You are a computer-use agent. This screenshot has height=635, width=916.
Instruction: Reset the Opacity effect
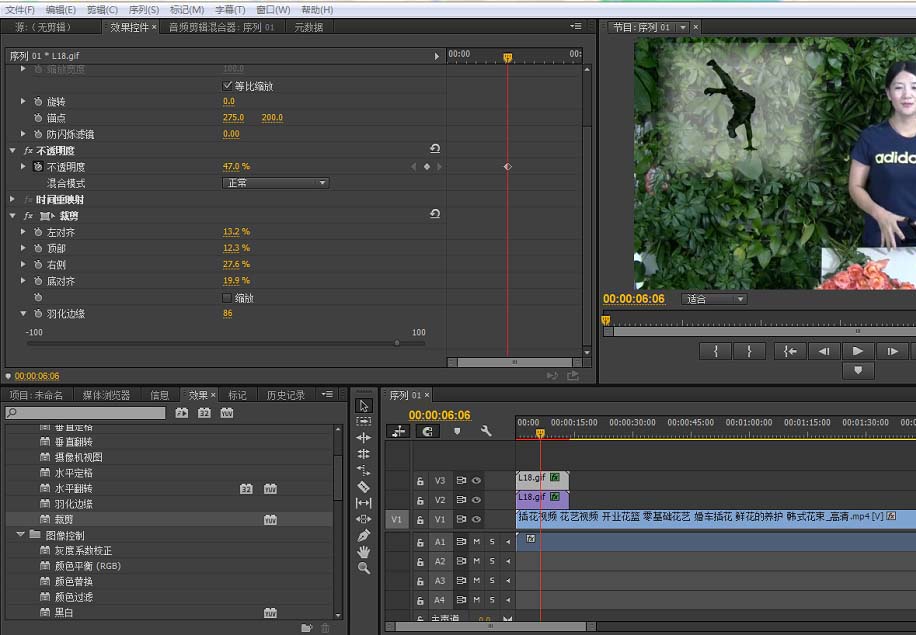click(435, 148)
